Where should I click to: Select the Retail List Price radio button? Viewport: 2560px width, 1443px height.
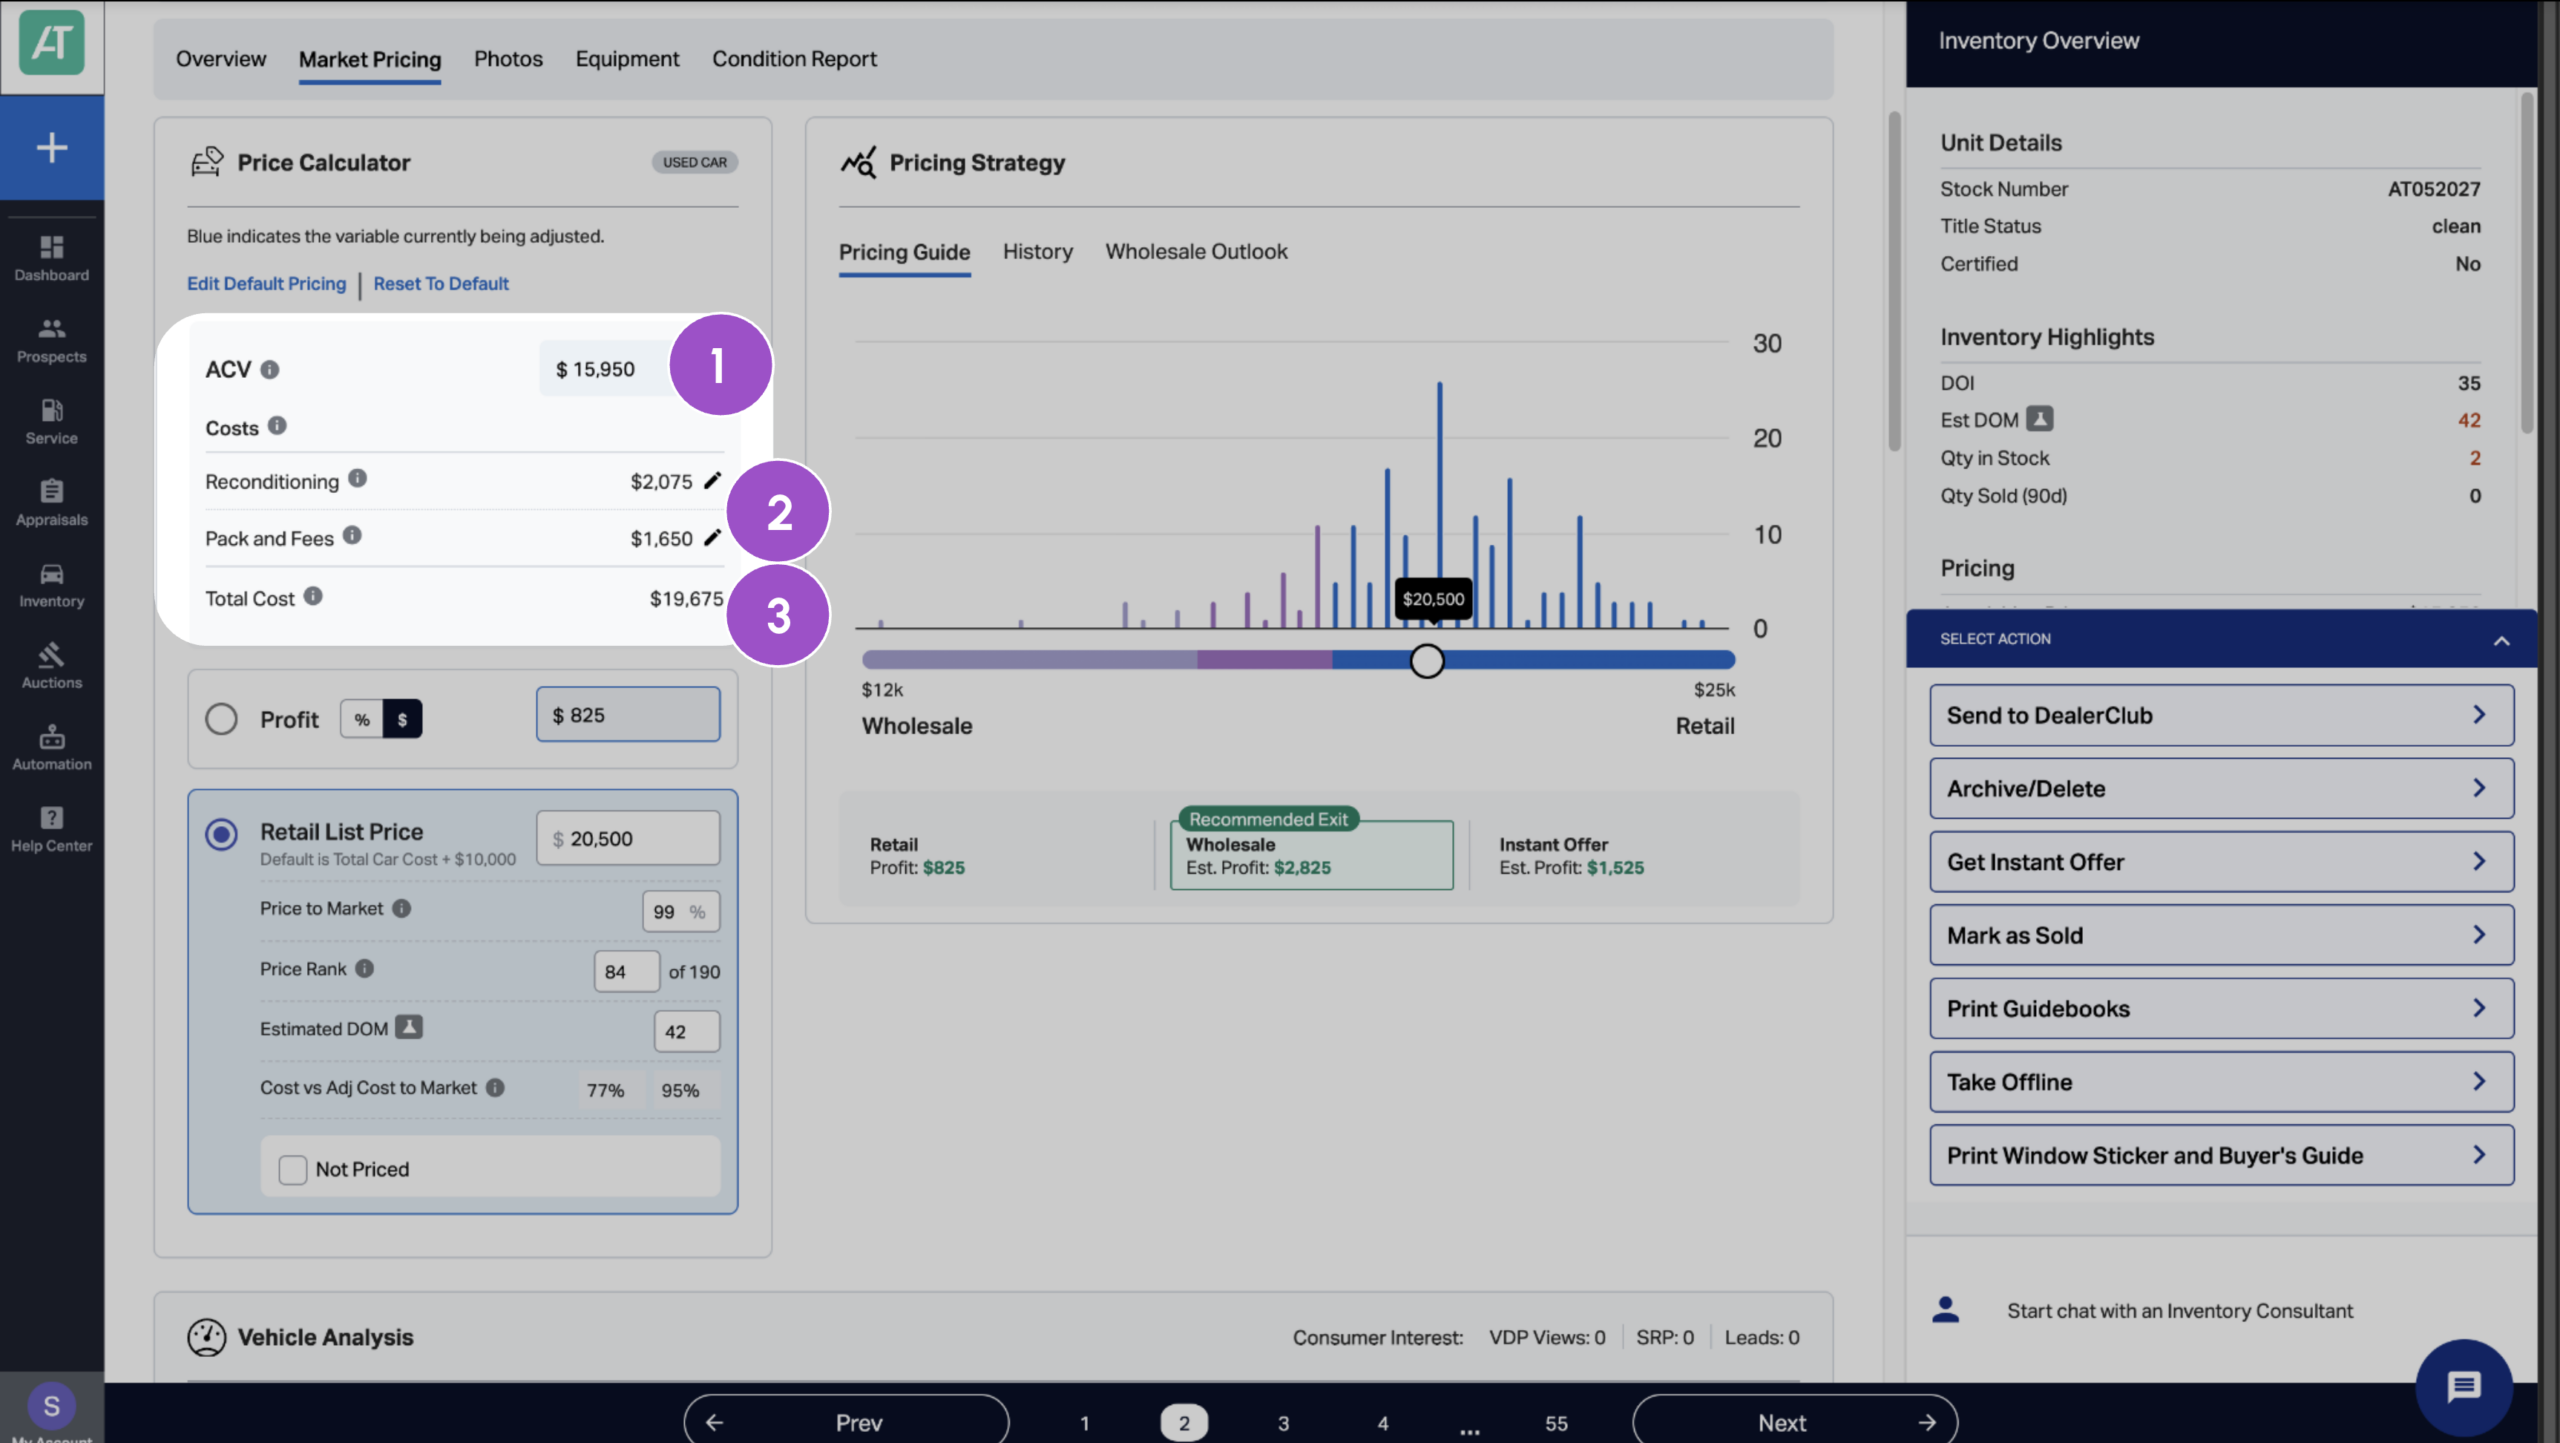tap(221, 834)
